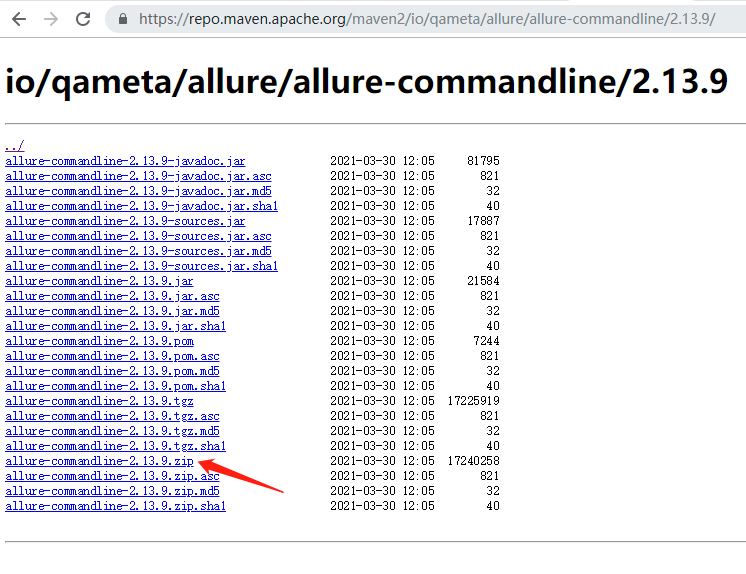Open allure-commandline-2.13.9.tgz.md5 link

click(x=112, y=431)
